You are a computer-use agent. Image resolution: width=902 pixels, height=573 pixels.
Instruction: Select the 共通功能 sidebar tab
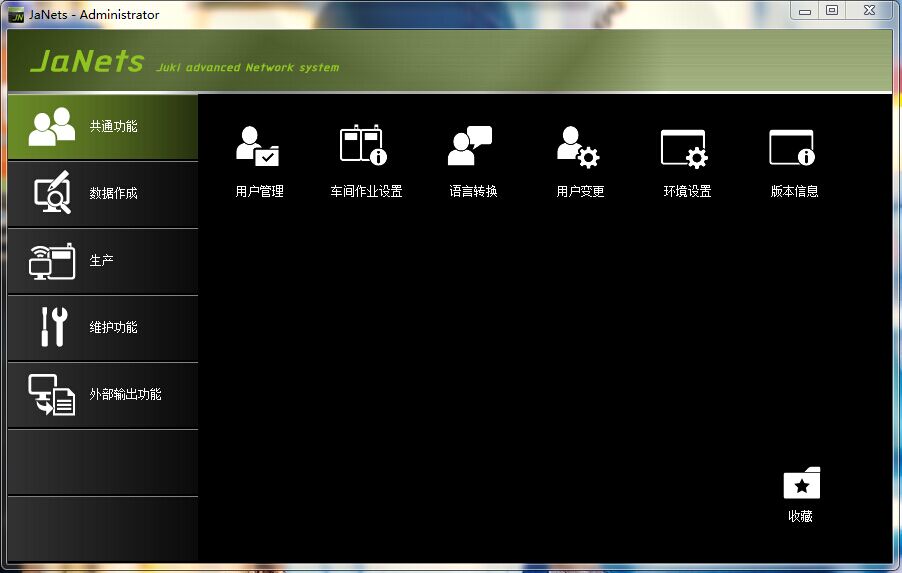coord(103,127)
